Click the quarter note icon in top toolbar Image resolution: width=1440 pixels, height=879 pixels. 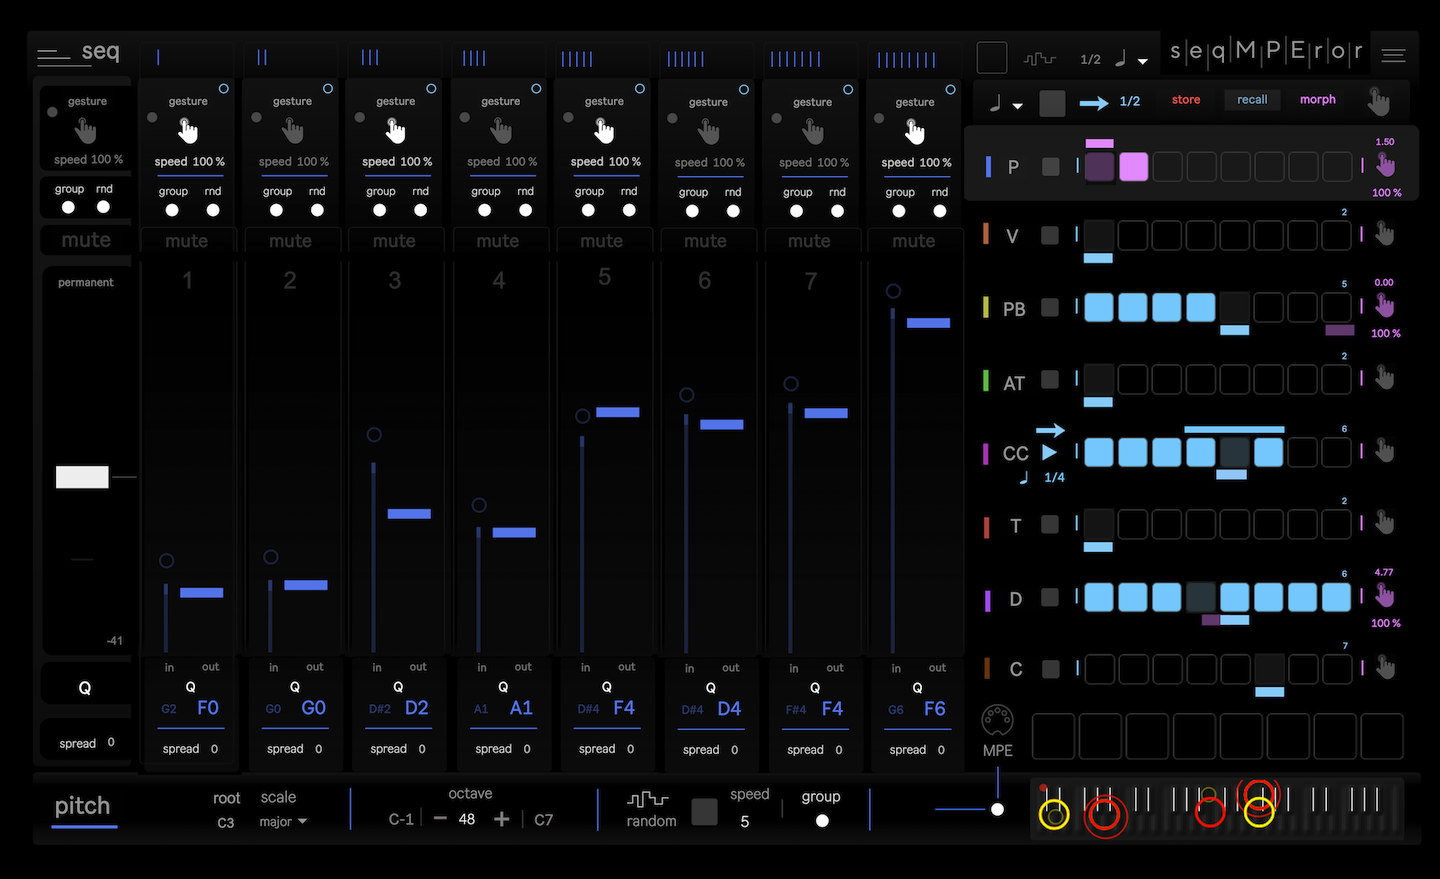[1122, 58]
